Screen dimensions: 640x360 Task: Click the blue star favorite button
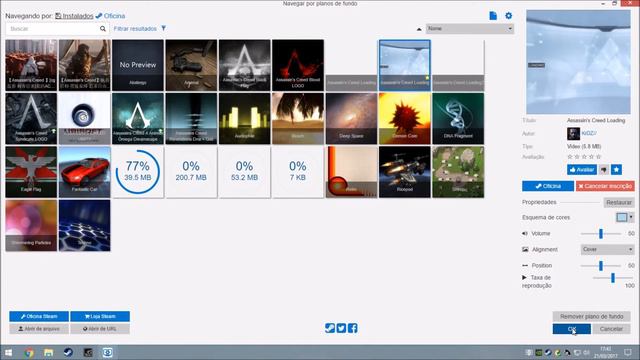click(x=616, y=169)
